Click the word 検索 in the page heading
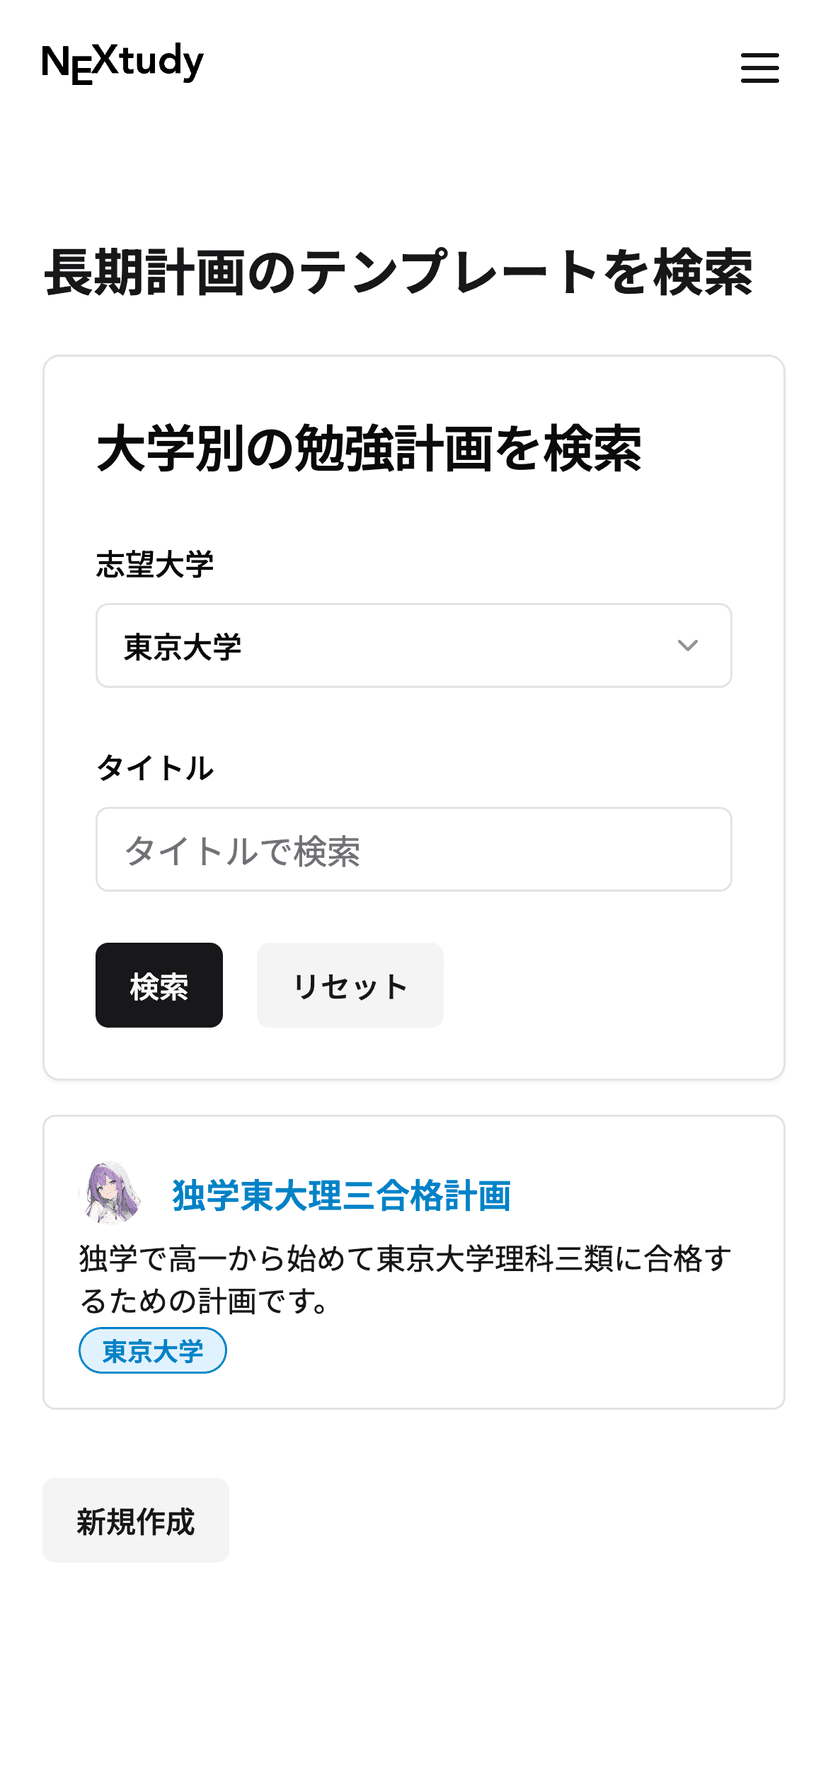The image size is (828, 1792). click(x=702, y=272)
